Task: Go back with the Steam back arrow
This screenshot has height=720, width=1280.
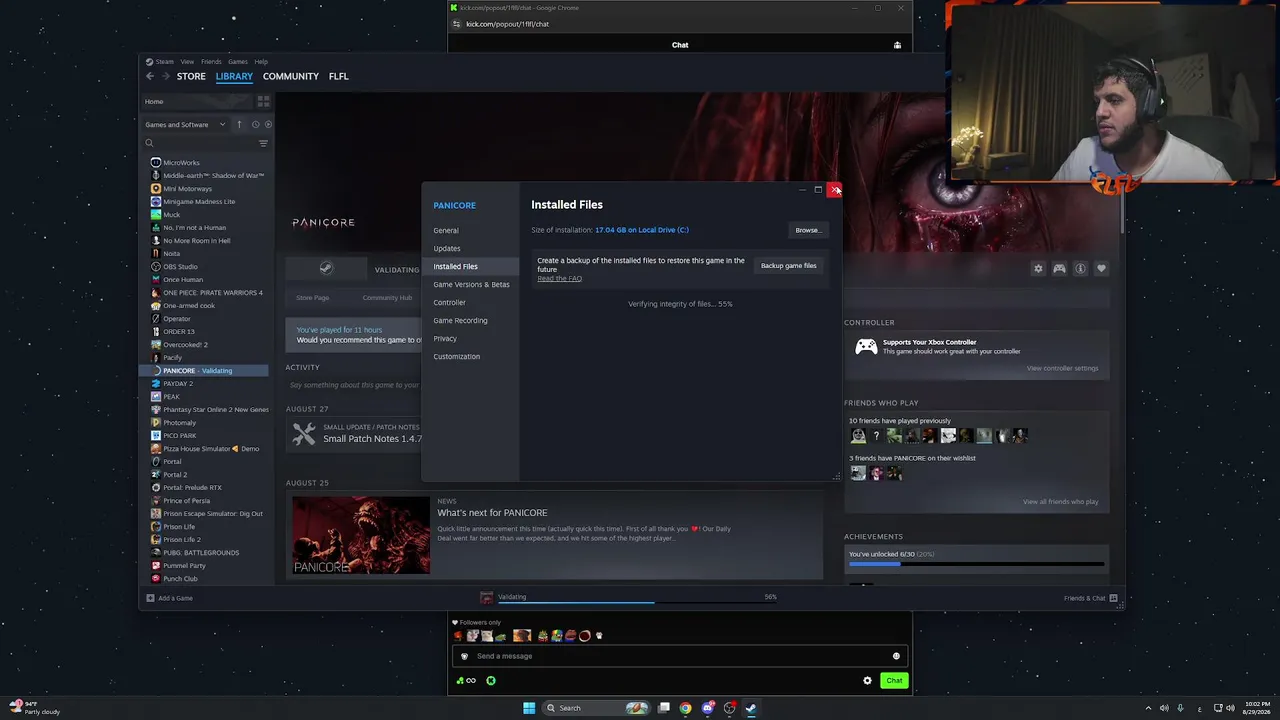Action: (150, 76)
